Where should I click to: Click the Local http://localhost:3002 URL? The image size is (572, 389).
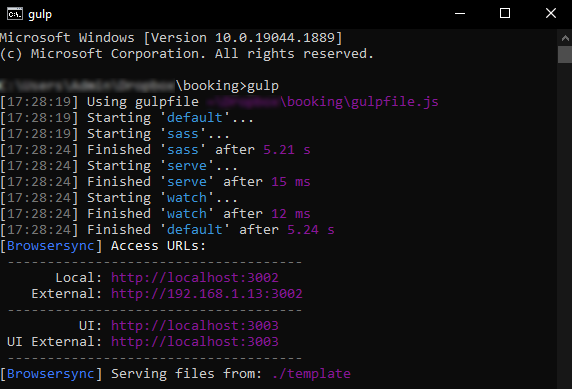(x=195, y=278)
